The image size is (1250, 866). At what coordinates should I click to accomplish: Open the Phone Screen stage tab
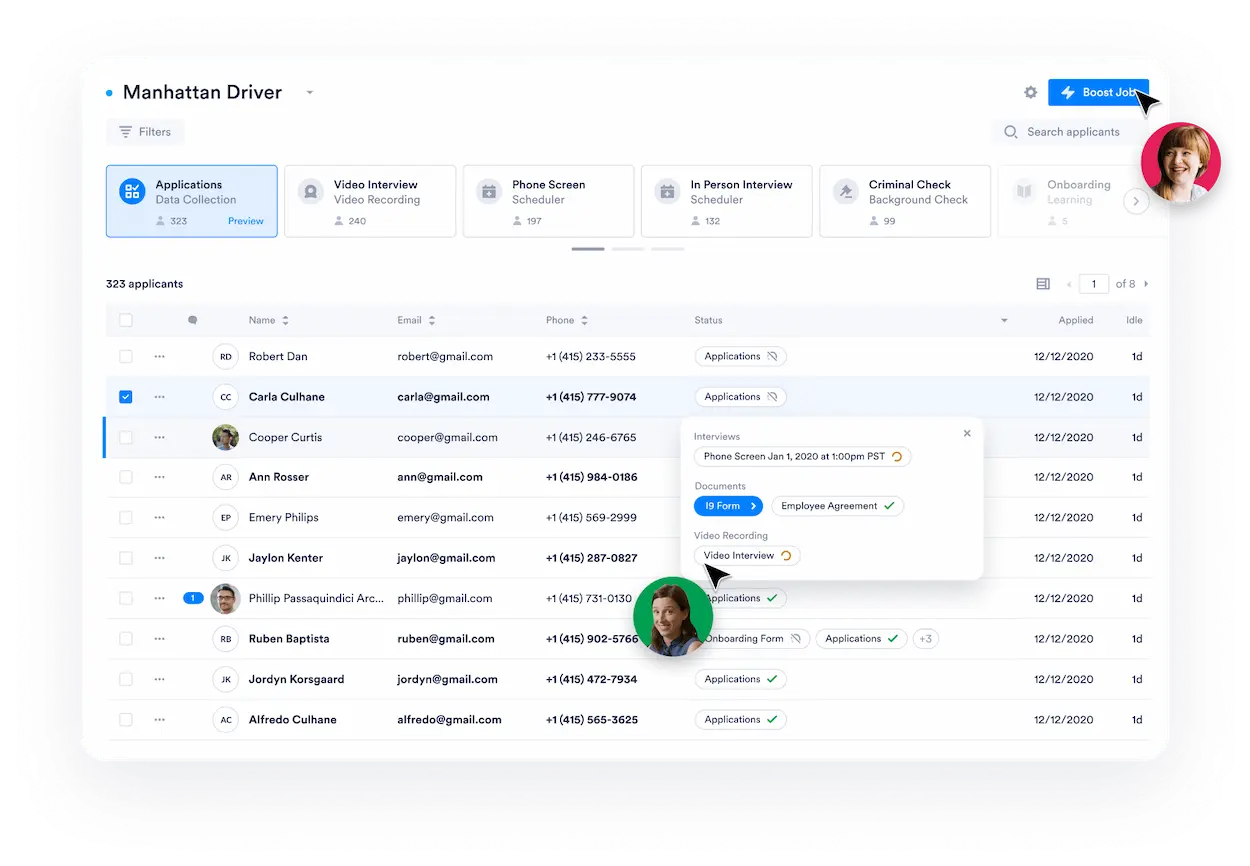(548, 201)
